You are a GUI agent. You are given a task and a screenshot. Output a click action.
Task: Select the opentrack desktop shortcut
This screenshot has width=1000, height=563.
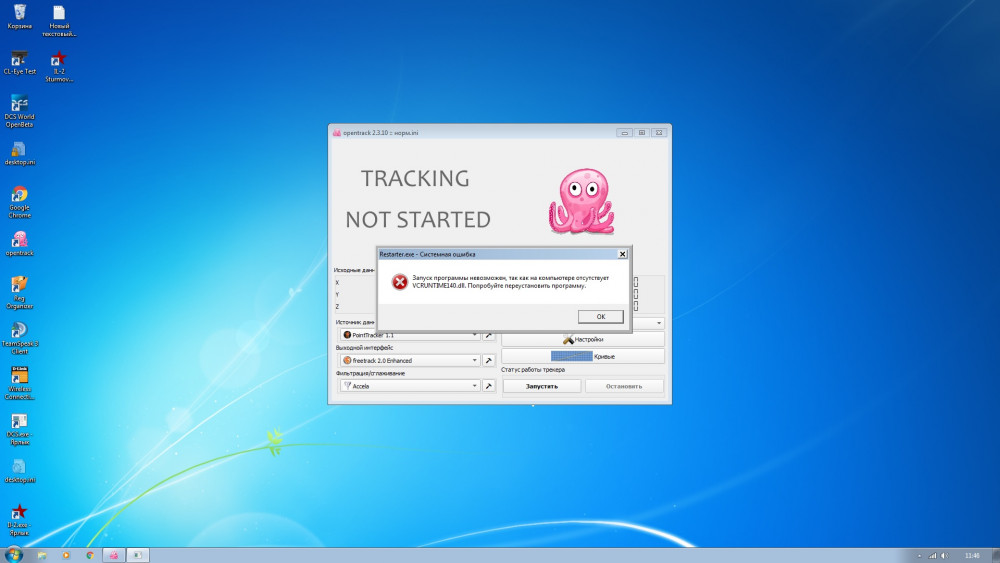click(x=20, y=244)
